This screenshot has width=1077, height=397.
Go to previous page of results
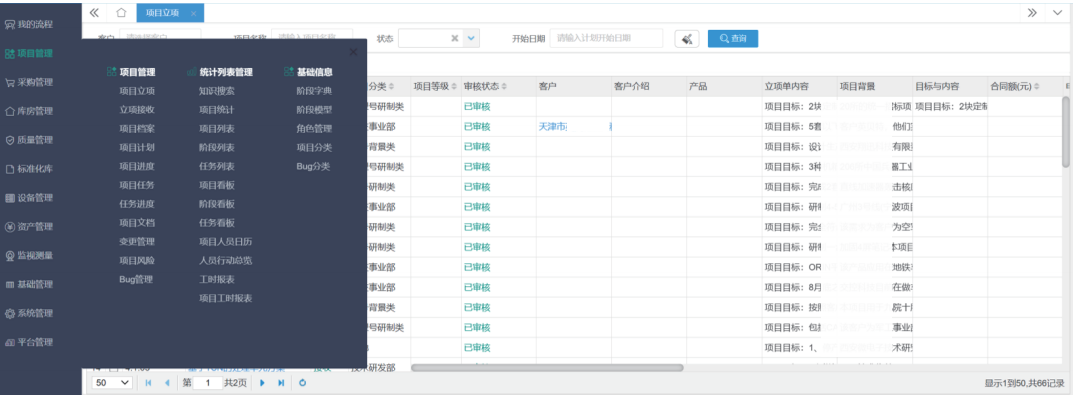tap(166, 383)
